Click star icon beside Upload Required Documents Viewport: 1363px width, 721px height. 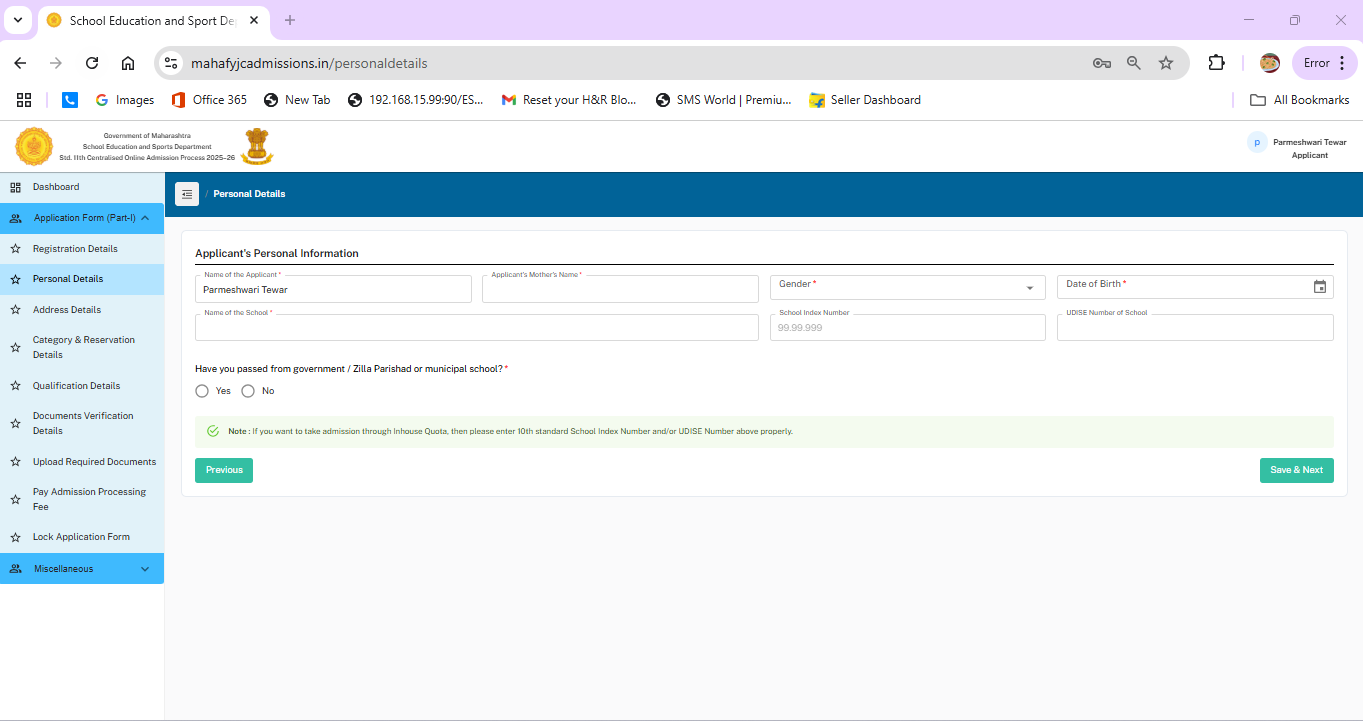15,462
